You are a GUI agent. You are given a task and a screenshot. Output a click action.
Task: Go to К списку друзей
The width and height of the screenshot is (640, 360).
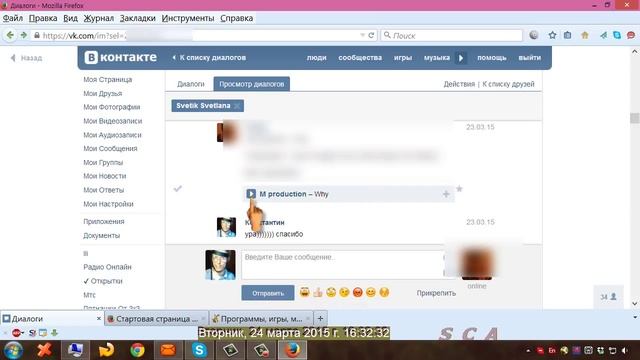click(x=508, y=84)
